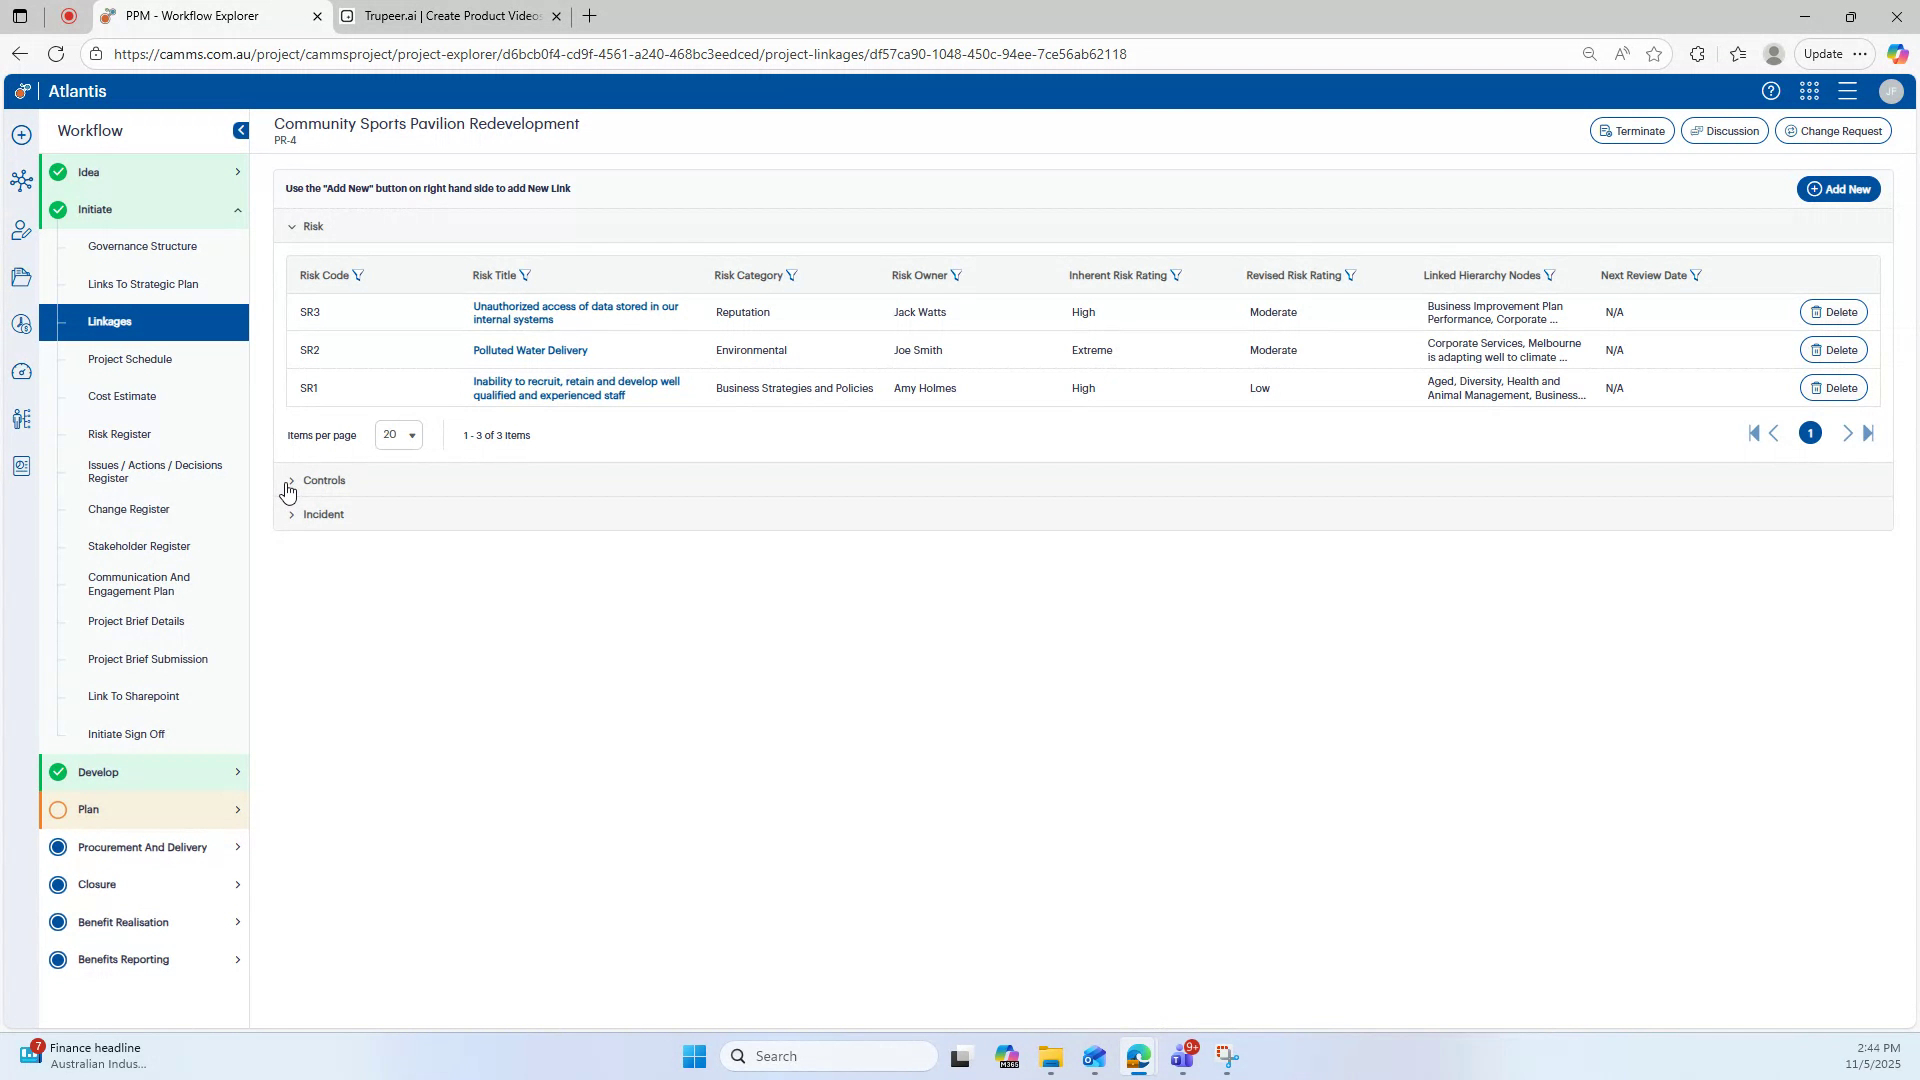Click the Windows taskbar search box
The width and height of the screenshot is (1920, 1080).
(x=830, y=1055)
